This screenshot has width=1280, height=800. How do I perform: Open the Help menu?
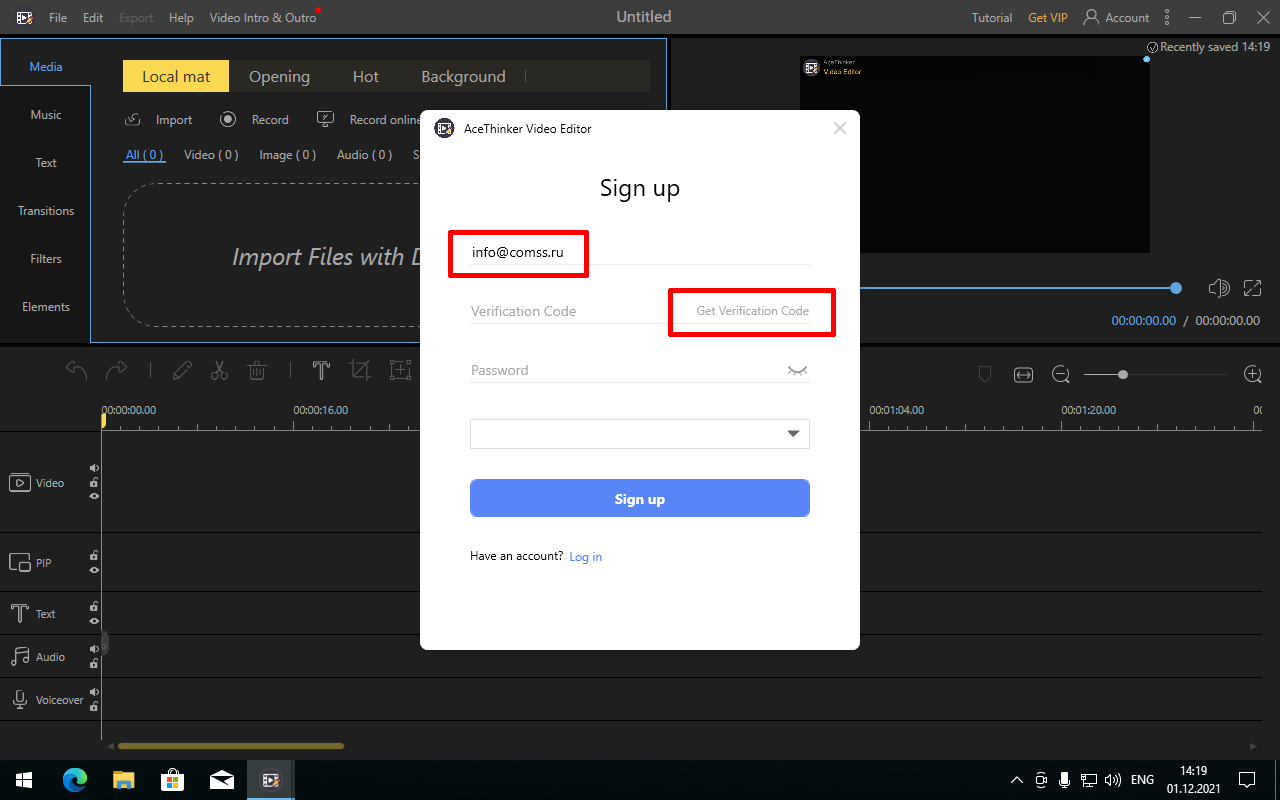(181, 18)
